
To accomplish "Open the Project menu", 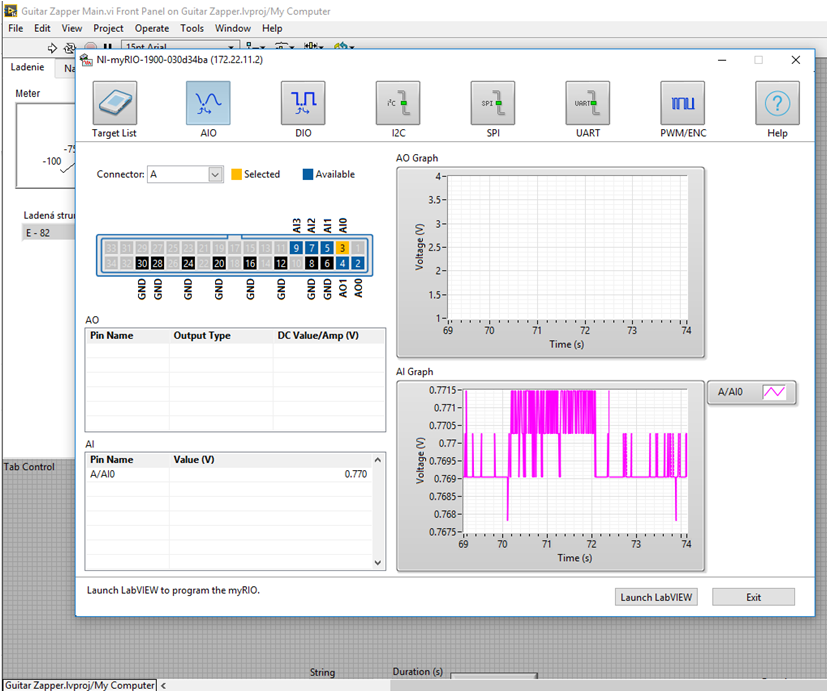I will pos(108,29).
